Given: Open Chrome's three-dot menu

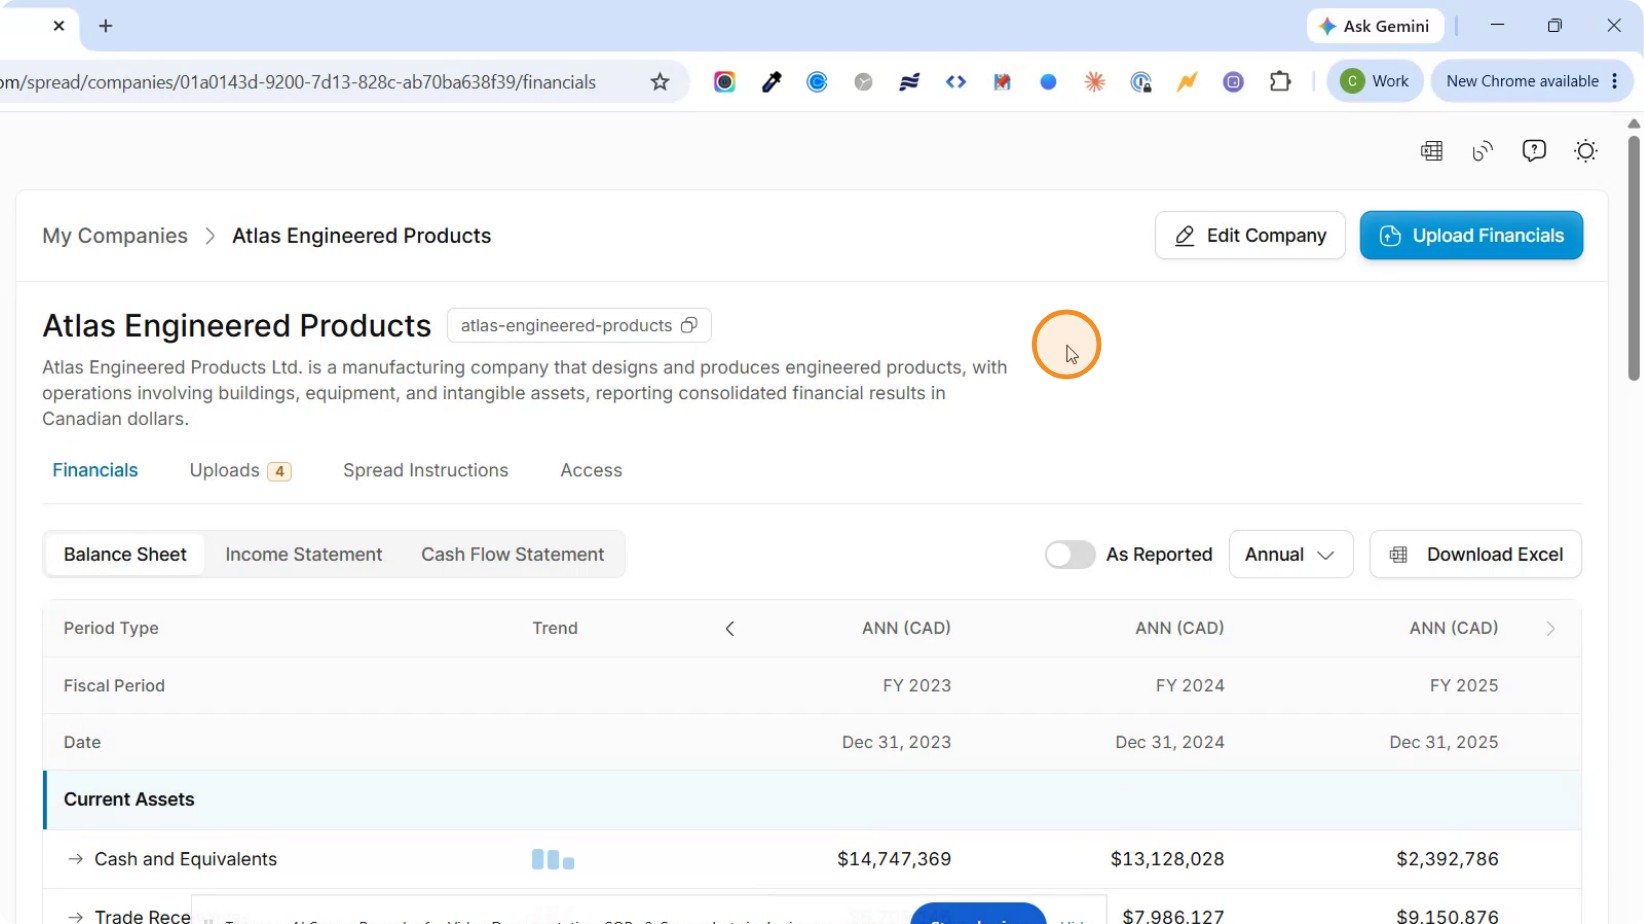Looking at the screenshot, I should [1615, 81].
